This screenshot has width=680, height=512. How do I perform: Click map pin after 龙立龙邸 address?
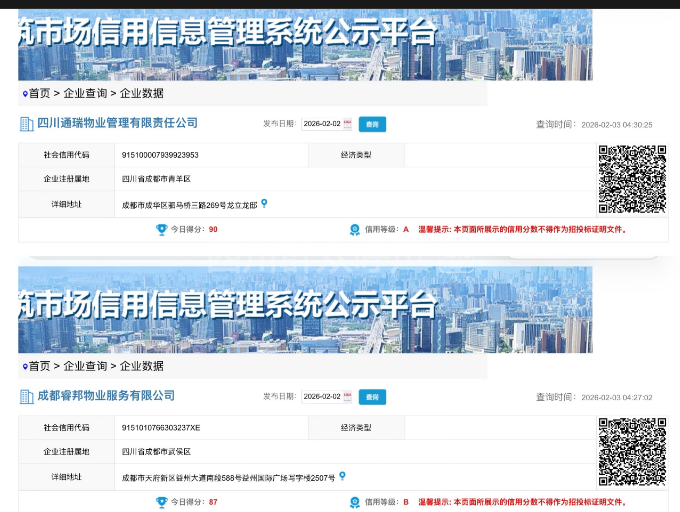click(x=264, y=204)
